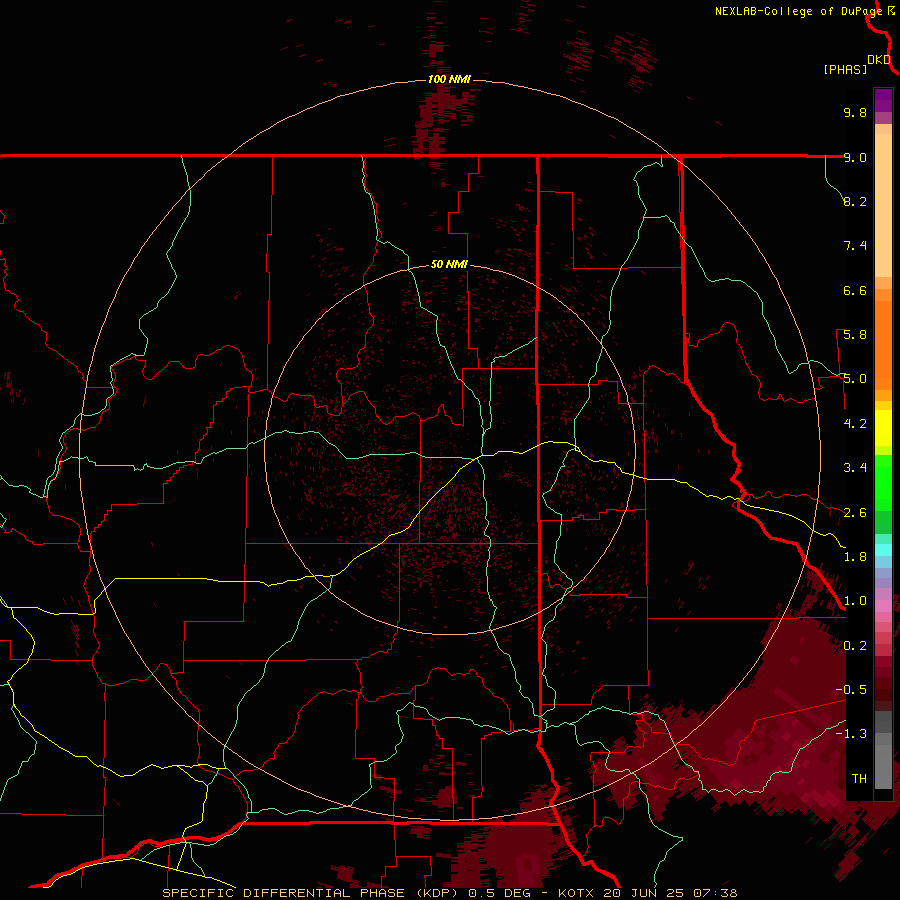Image resolution: width=900 pixels, height=900 pixels.
Task: Select the 5.8 scale label
Action: pos(855,335)
